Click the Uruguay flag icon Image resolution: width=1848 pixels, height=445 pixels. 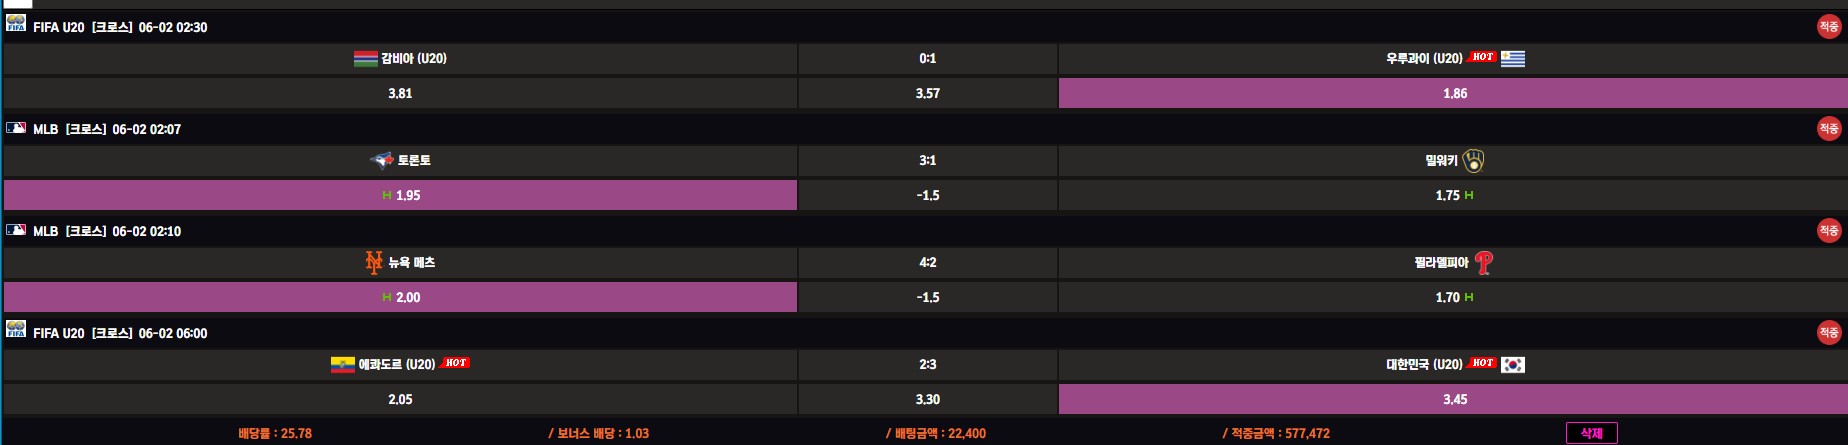(x=1512, y=59)
